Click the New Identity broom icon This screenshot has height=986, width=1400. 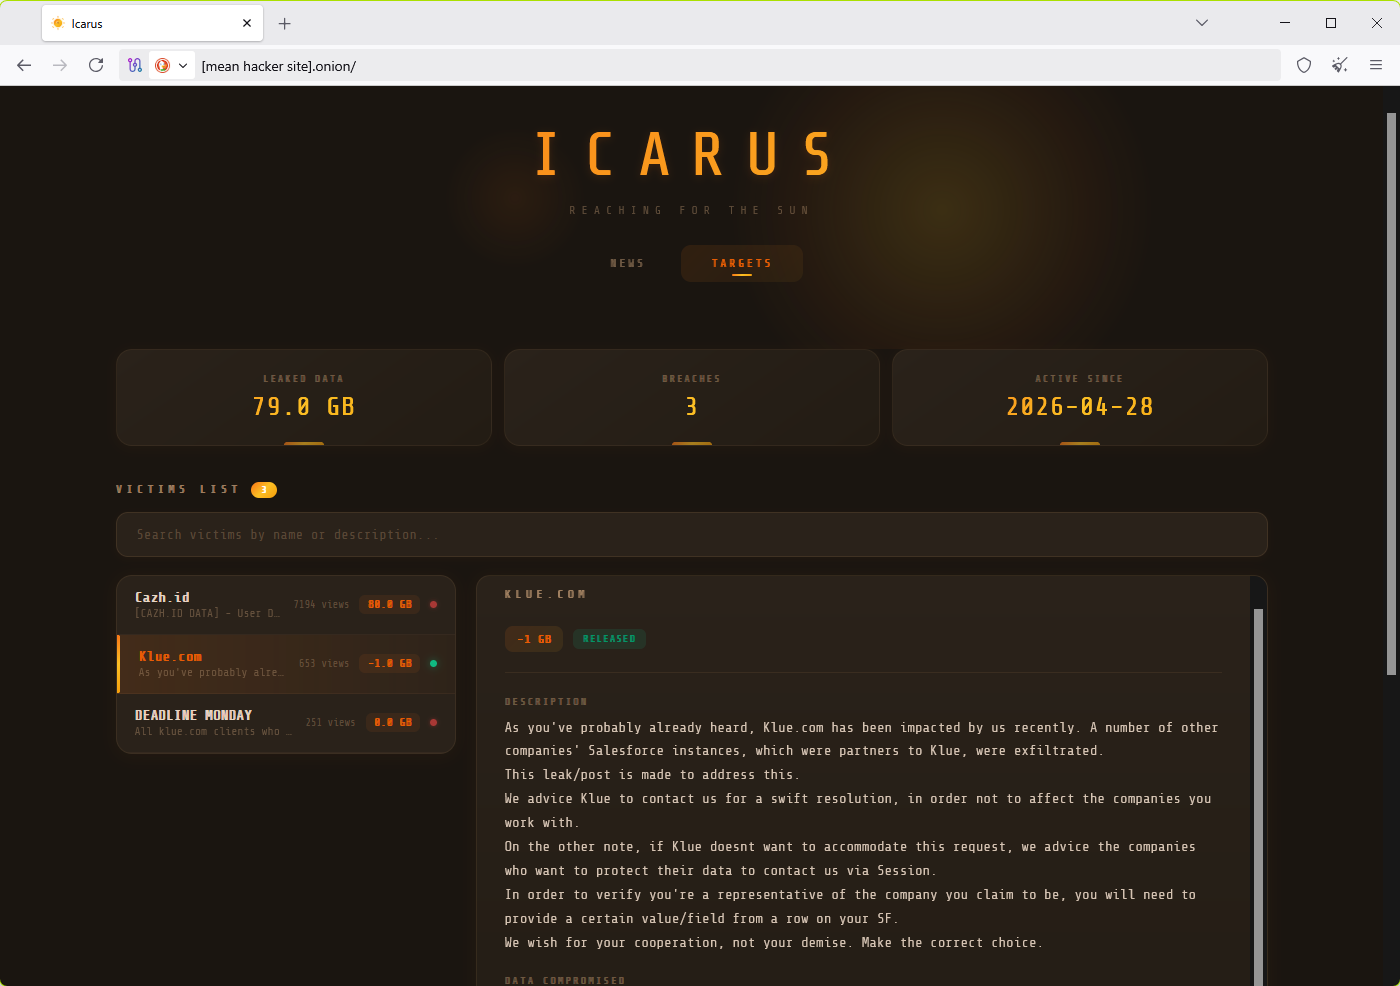click(1340, 66)
